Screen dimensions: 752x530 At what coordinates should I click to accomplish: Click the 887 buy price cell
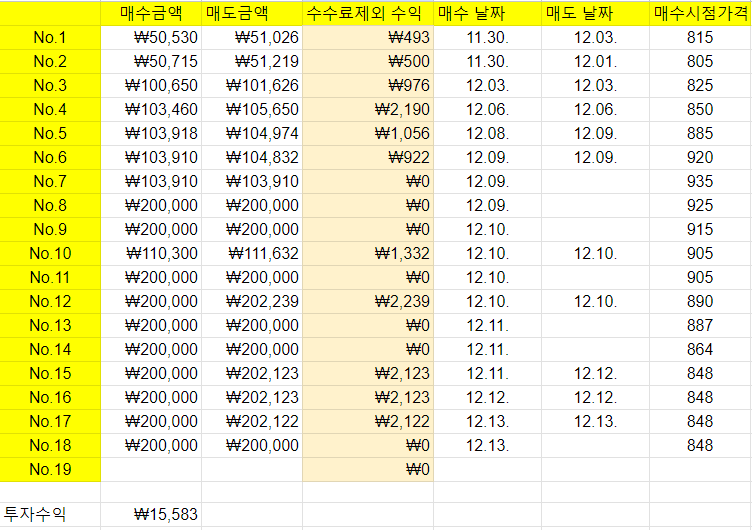pos(700,325)
